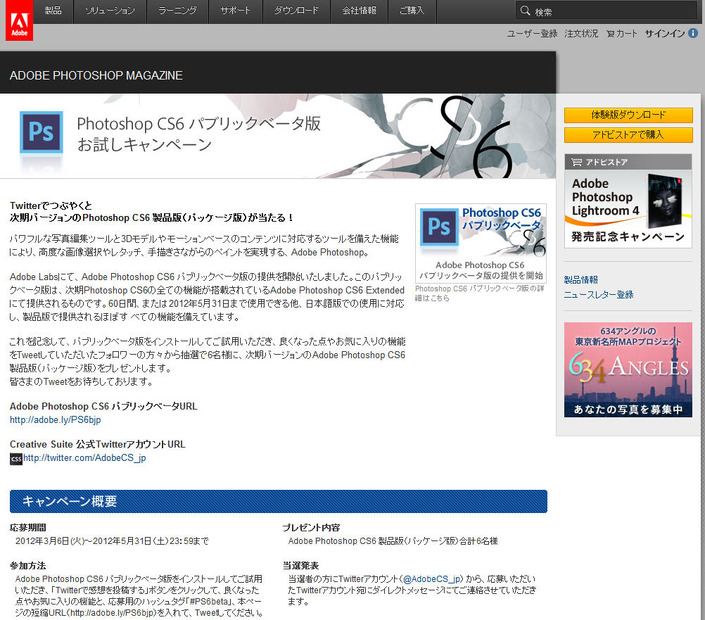Click 'Creative Suite 公式TwitterアカウントURL' heading

click(98, 445)
